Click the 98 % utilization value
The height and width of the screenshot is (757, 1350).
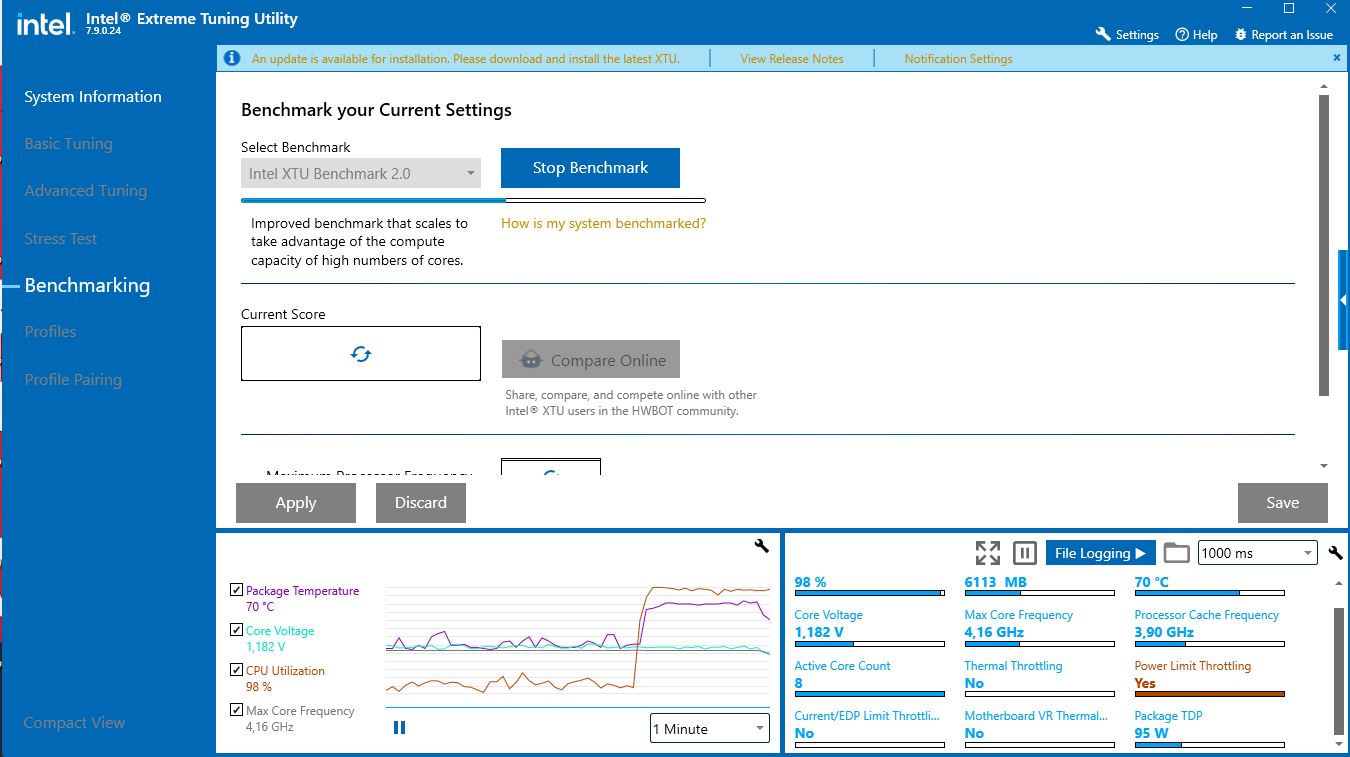point(810,582)
